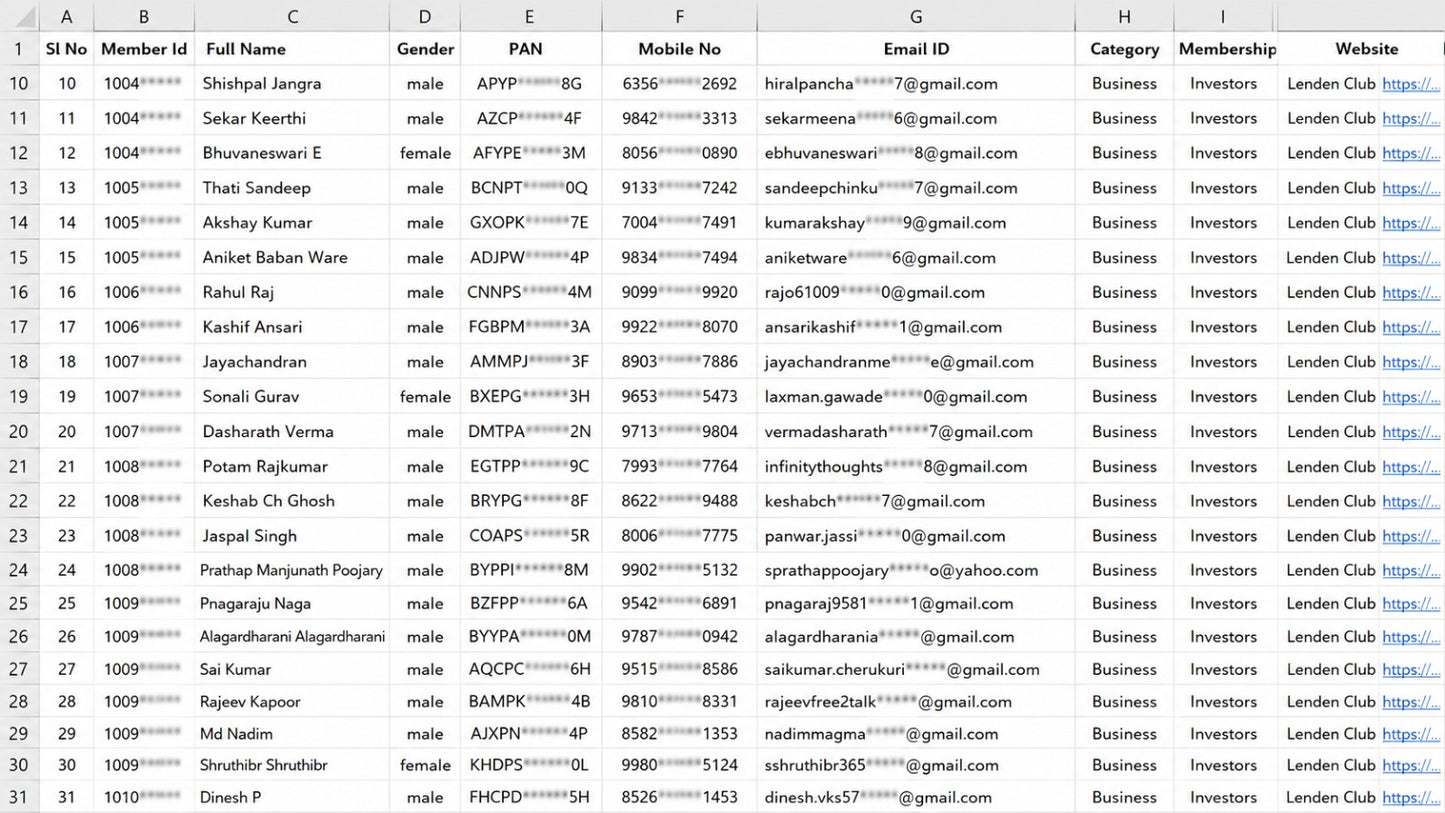Click the 'Member Id' header cell
The width and height of the screenshot is (1445, 813).
pos(144,49)
